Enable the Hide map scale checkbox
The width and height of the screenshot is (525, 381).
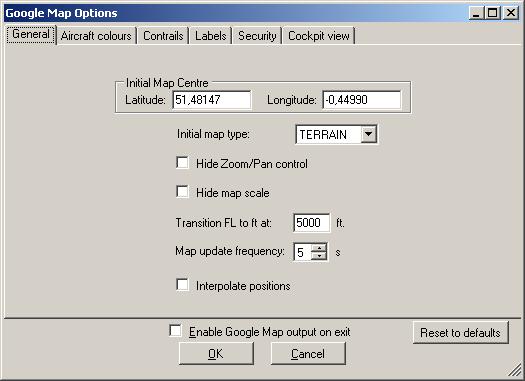(x=182, y=192)
